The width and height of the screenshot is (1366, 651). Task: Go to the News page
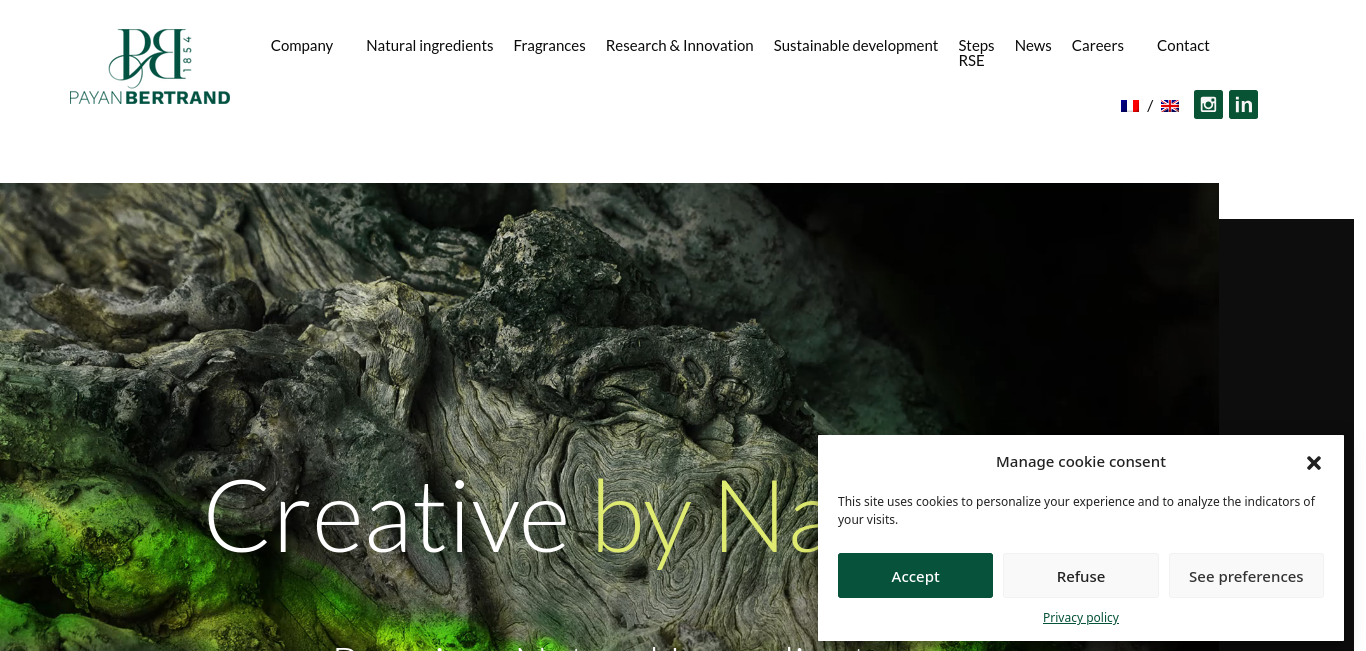[1033, 46]
